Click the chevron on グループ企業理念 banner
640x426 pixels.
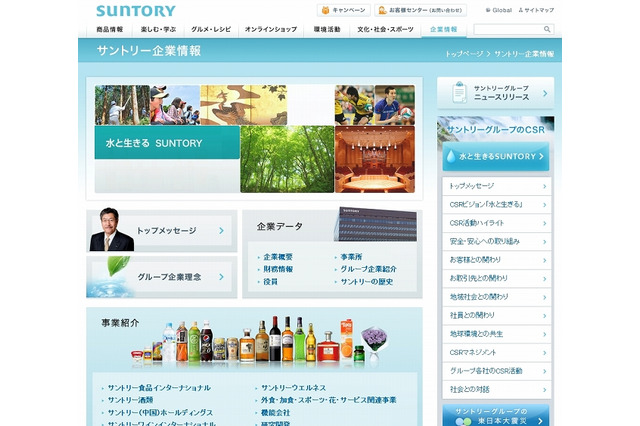pos(221,277)
